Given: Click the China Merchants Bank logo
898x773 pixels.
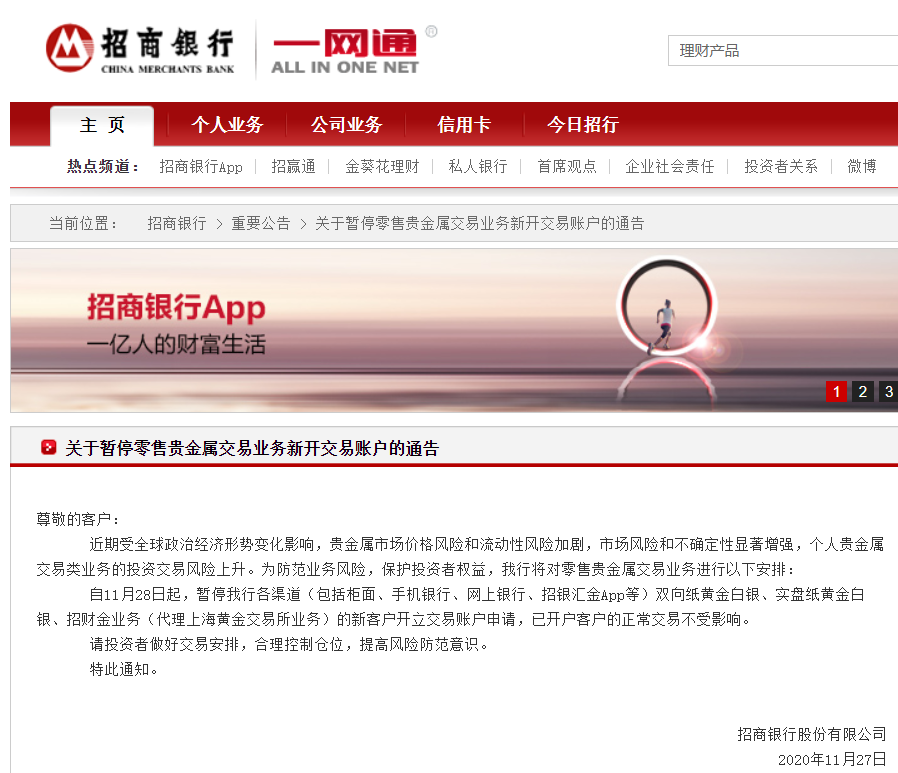Looking at the screenshot, I should (140, 49).
